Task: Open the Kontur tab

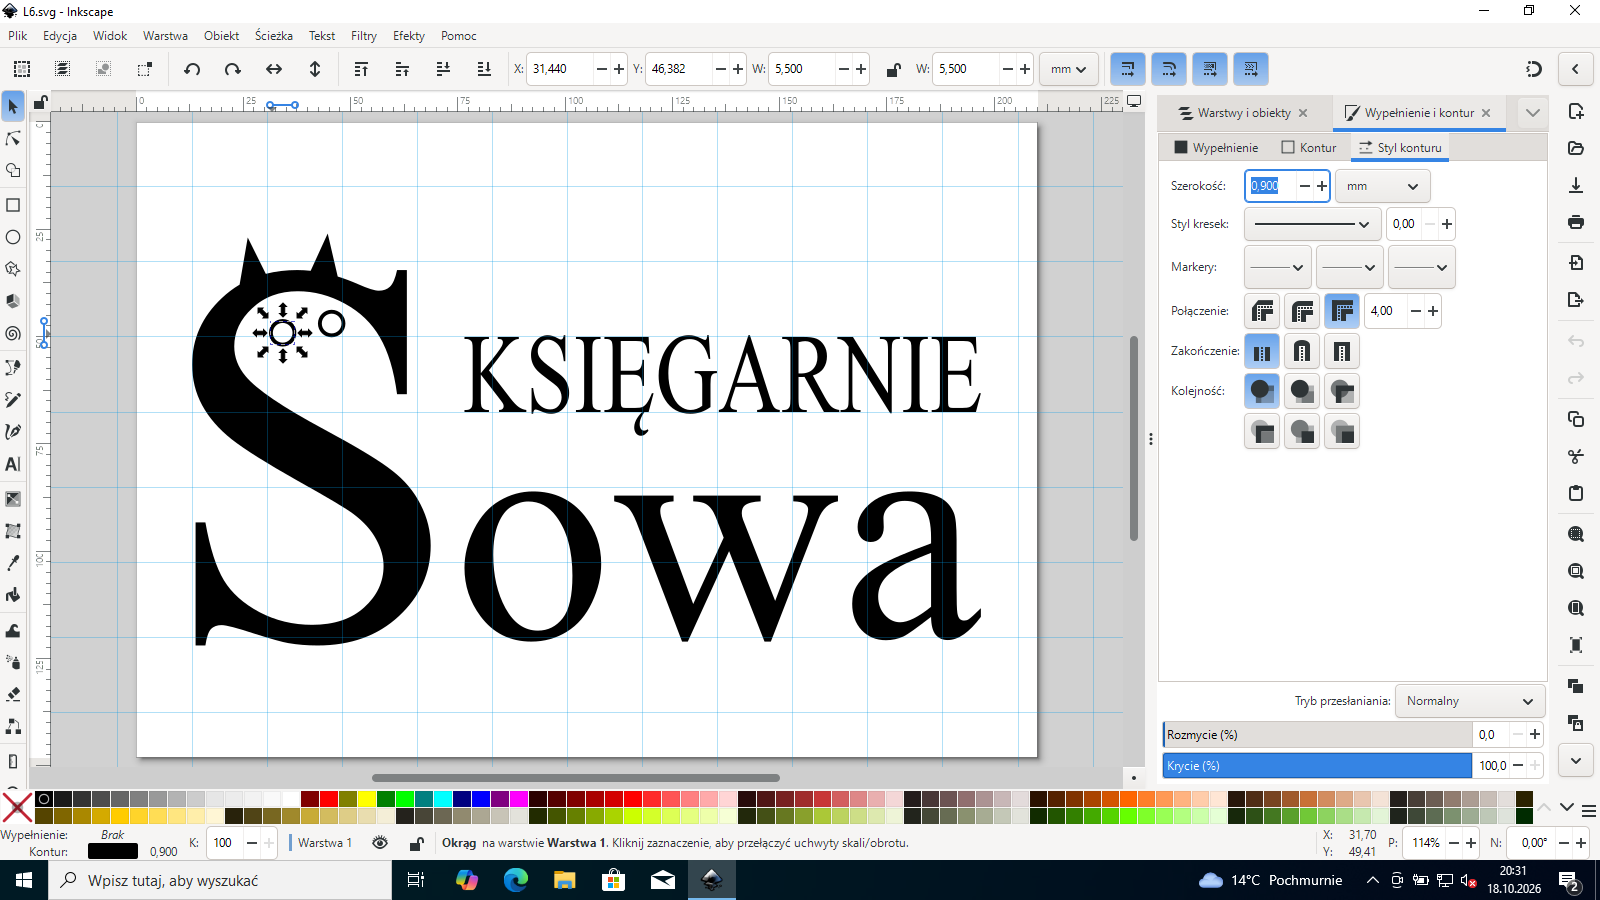Action: point(1308,147)
